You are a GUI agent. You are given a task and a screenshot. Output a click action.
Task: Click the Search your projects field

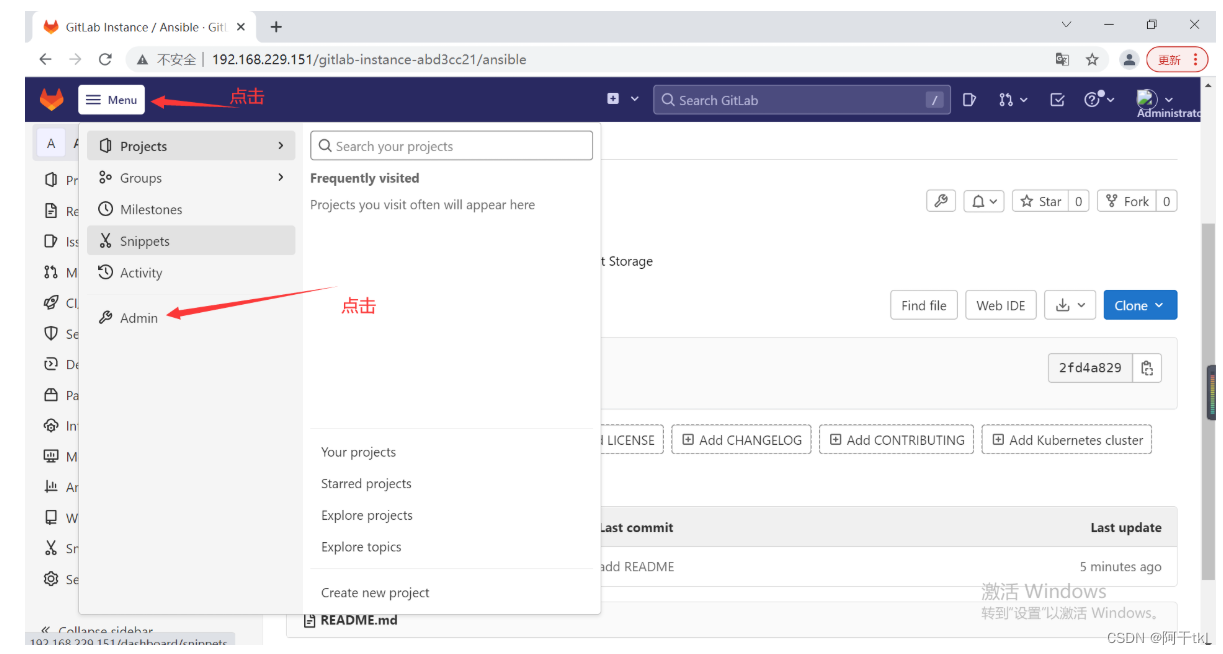pos(451,145)
